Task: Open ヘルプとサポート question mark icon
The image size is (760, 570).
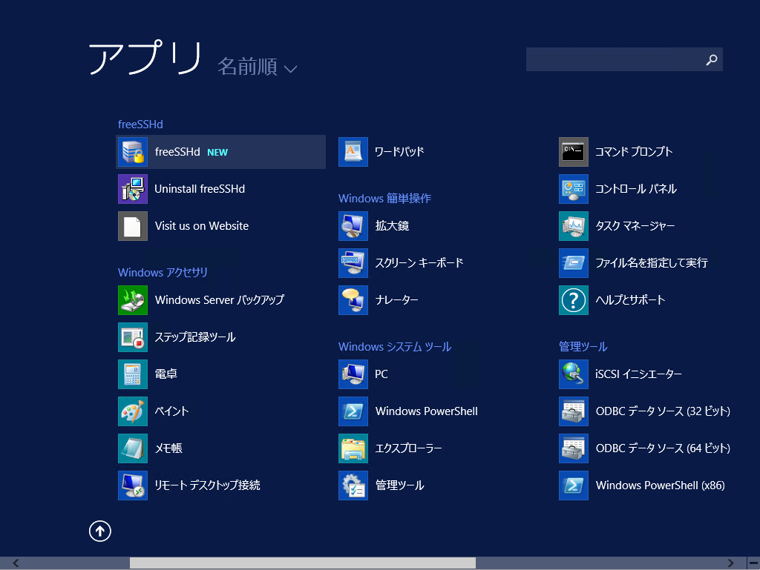Action: [x=573, y=300]
